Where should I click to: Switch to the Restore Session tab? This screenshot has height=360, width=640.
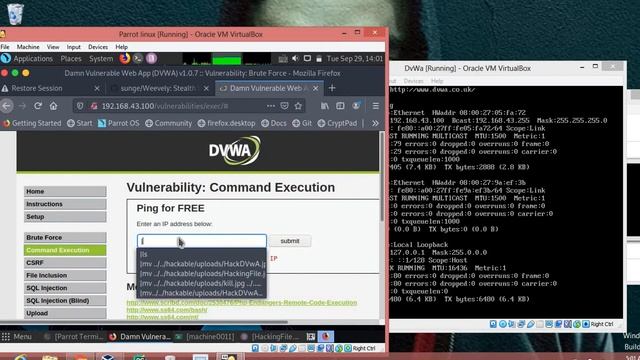(x=51, y=88)
